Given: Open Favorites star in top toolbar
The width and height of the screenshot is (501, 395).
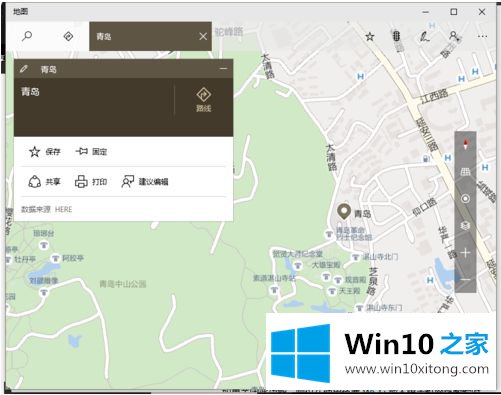Looking at the screenshot, I should pyautogui.click(x=370, y=36).
